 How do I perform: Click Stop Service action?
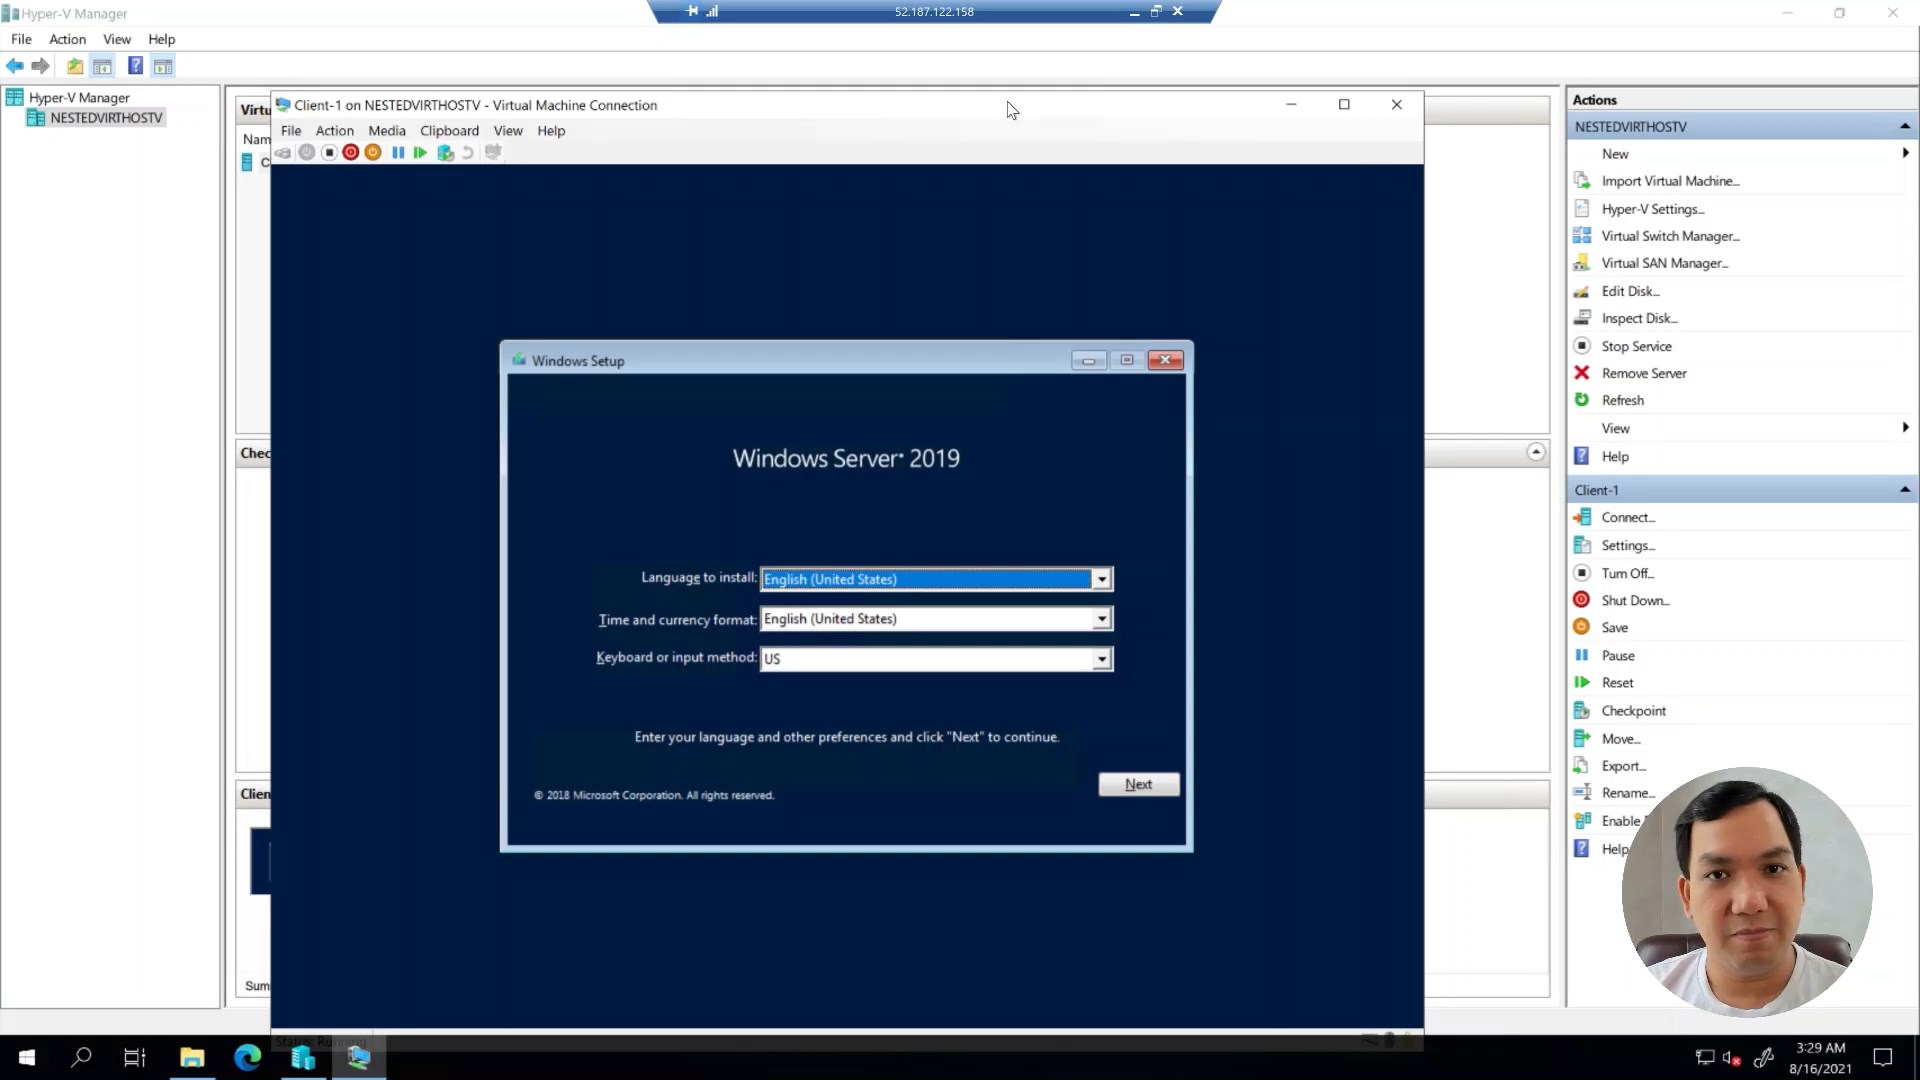point(1636,346)
